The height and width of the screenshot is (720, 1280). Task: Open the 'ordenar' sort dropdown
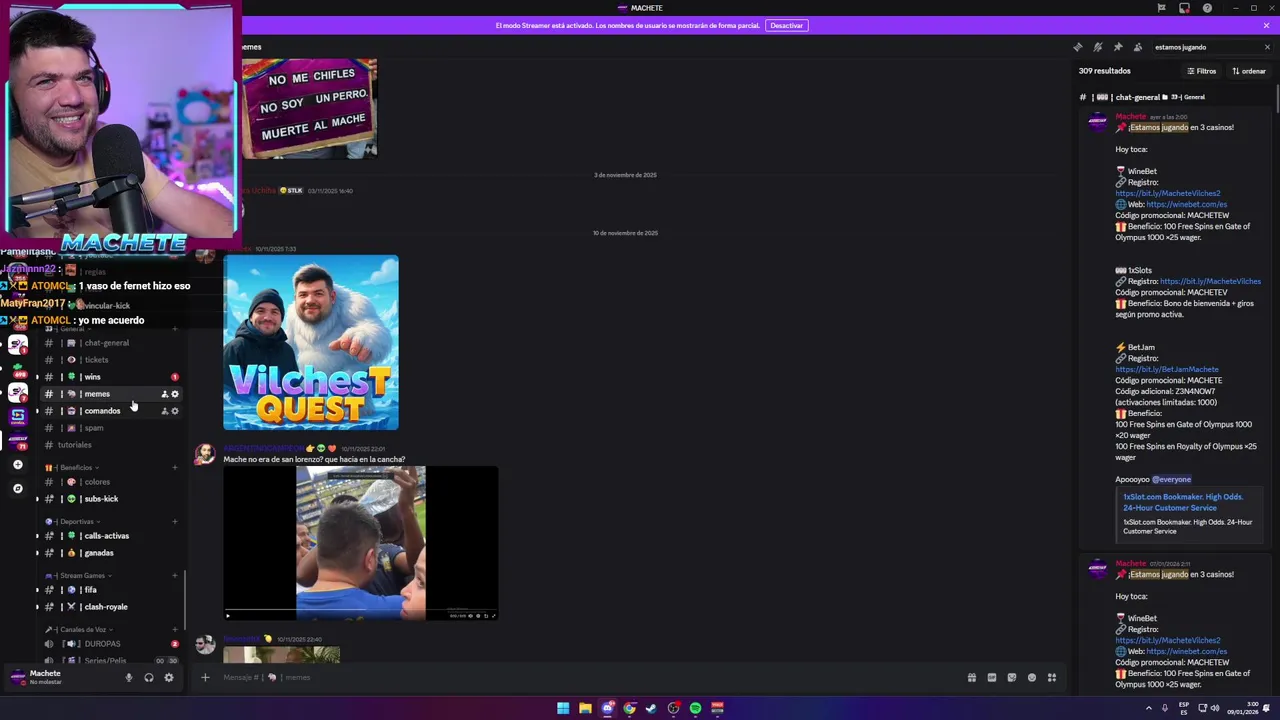[x=1249, y=71]
